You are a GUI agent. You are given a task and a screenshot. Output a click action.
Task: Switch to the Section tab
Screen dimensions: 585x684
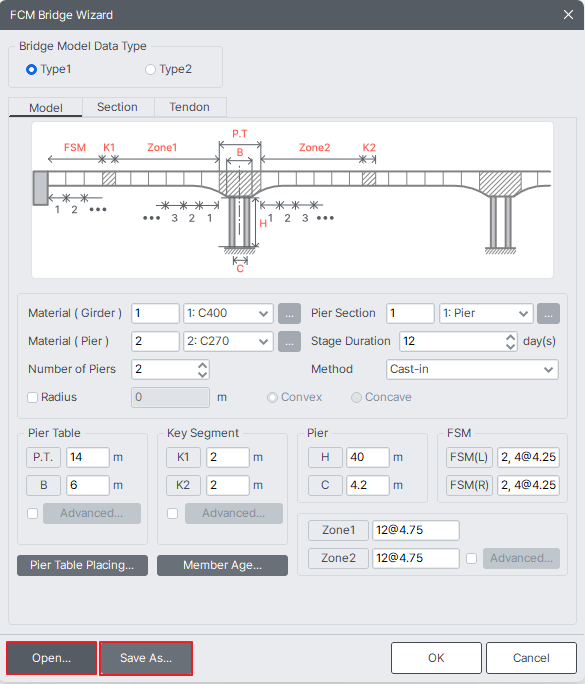point(117,107)
